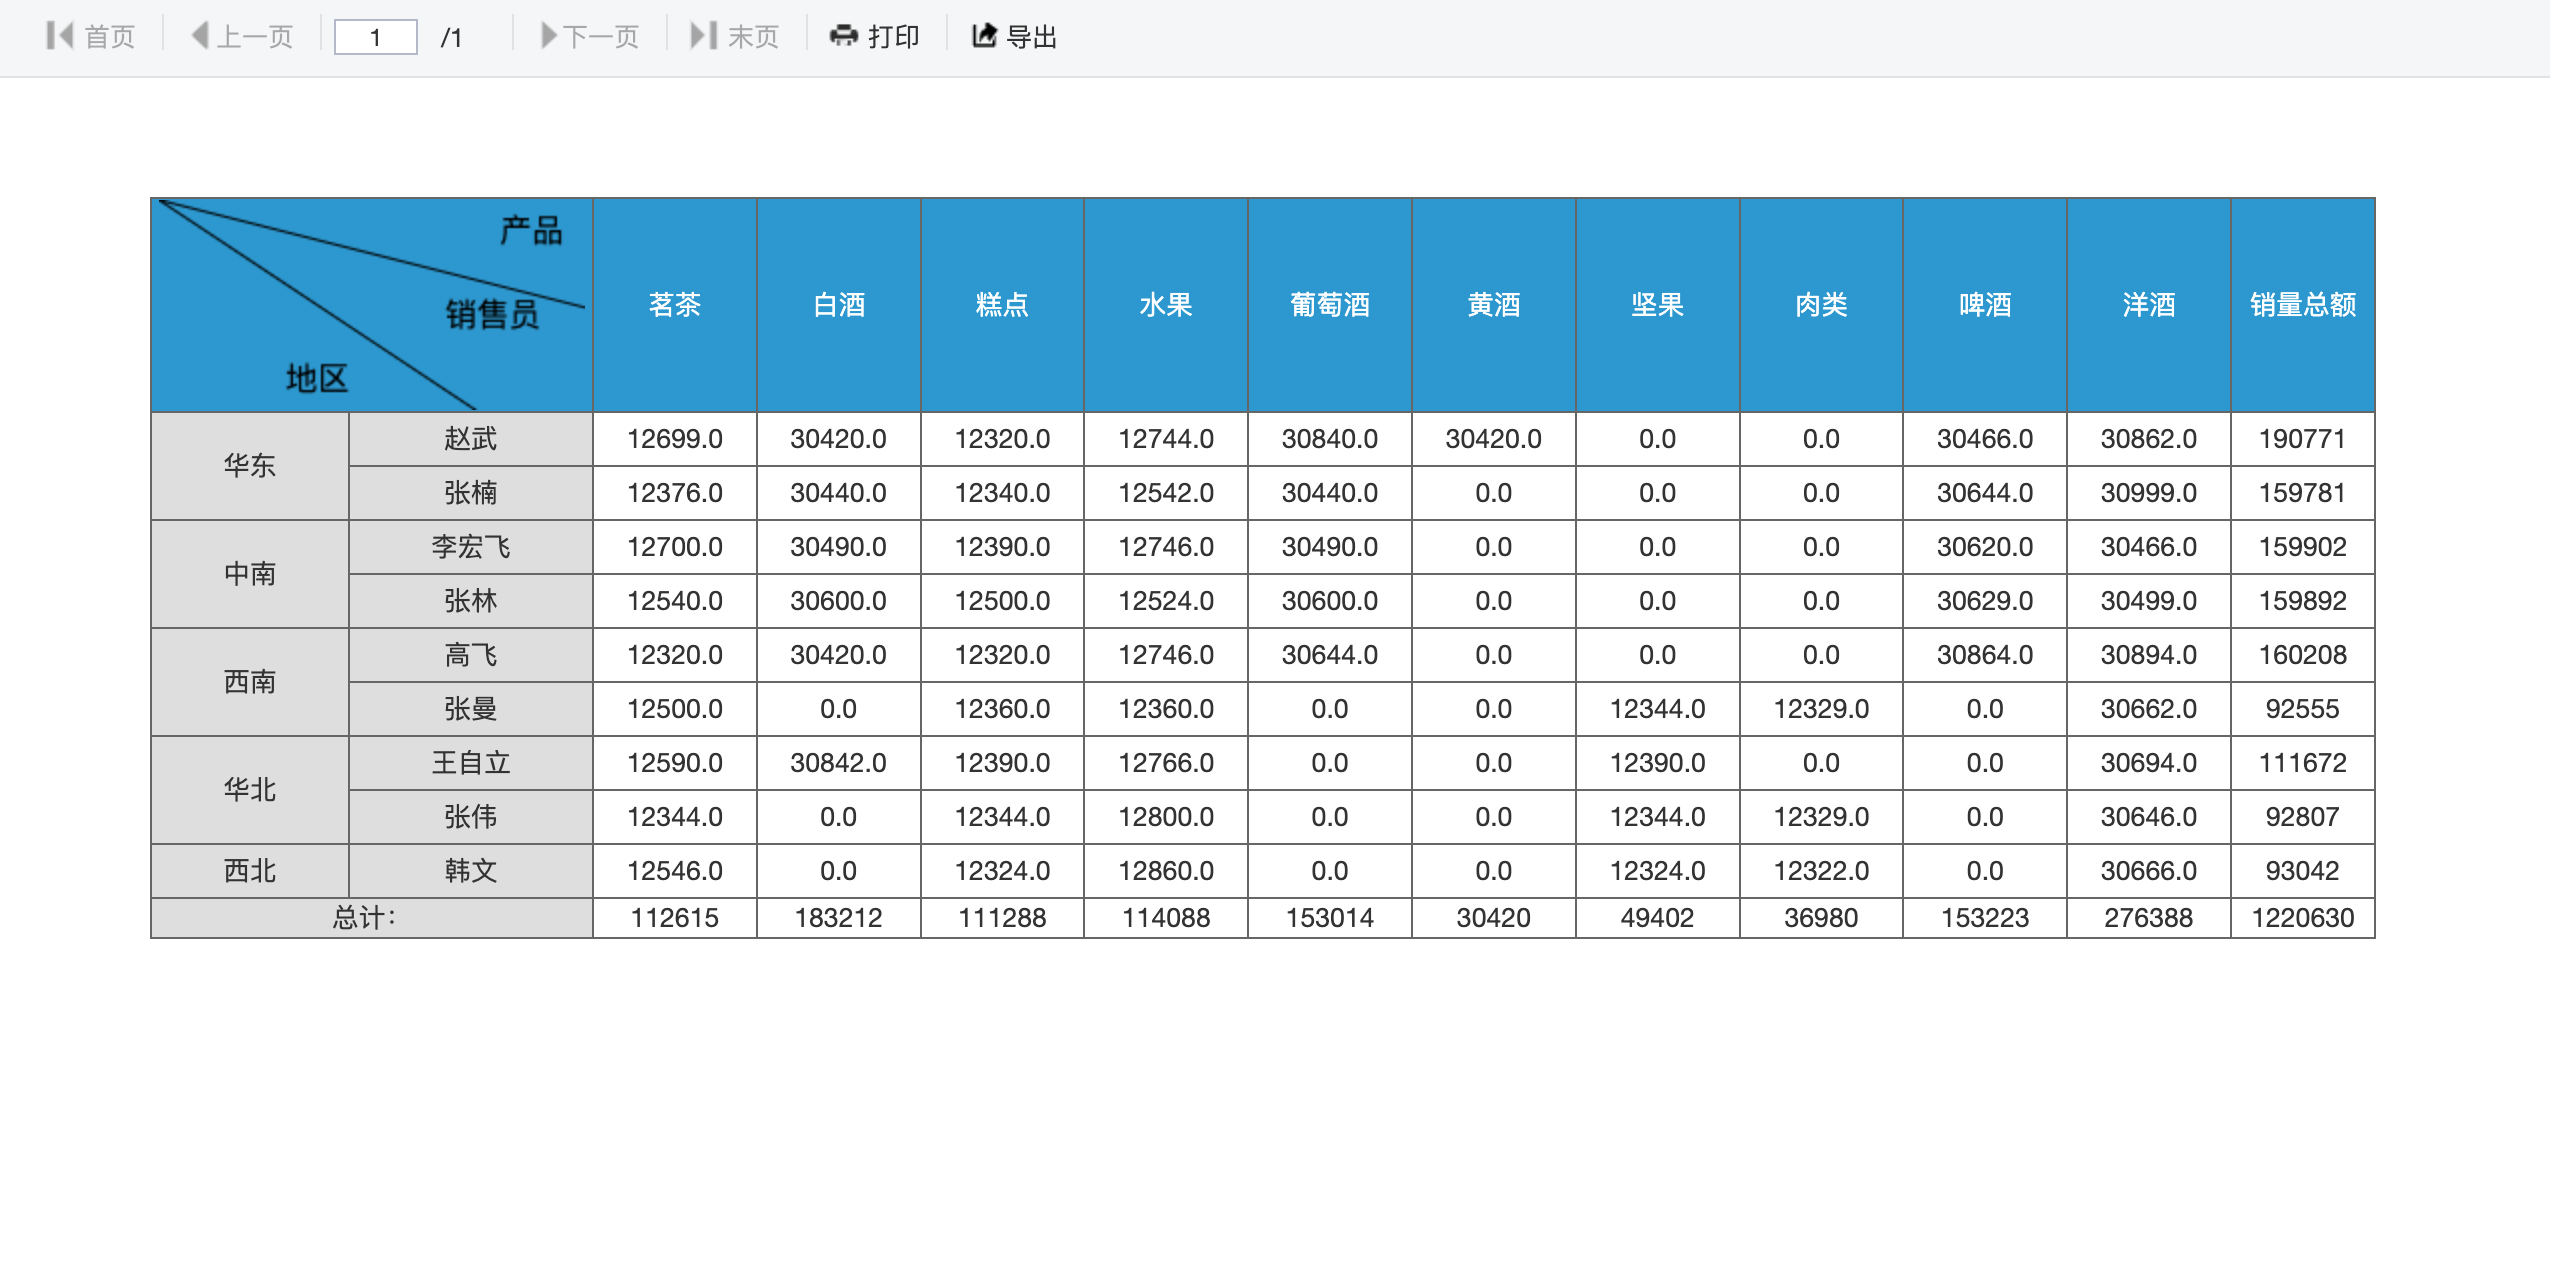Image resolution: width=2550 pixels, height=1264 pixels.
Task: Click the 糕点 column header
Action: point(1002,305)
